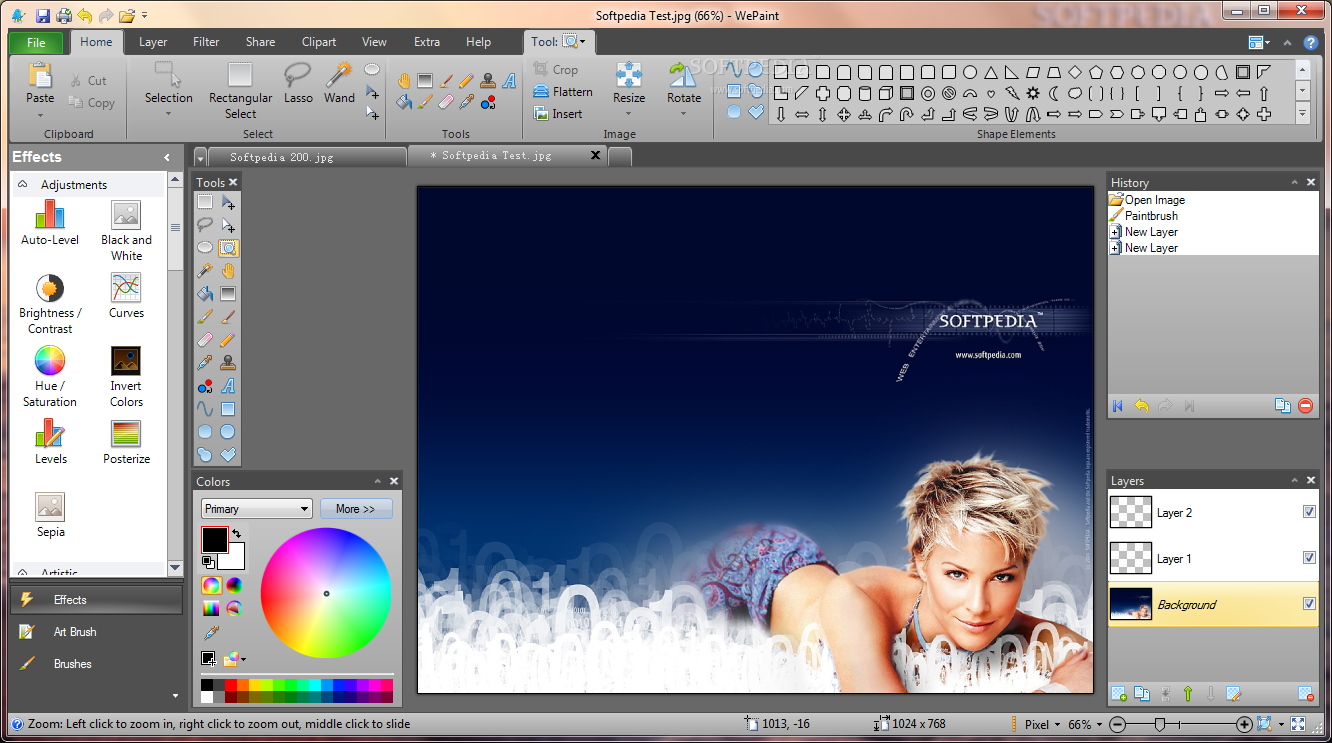Click the Rectangular Select button
This screenshot has height=743, width=1332.
[240, 90]
